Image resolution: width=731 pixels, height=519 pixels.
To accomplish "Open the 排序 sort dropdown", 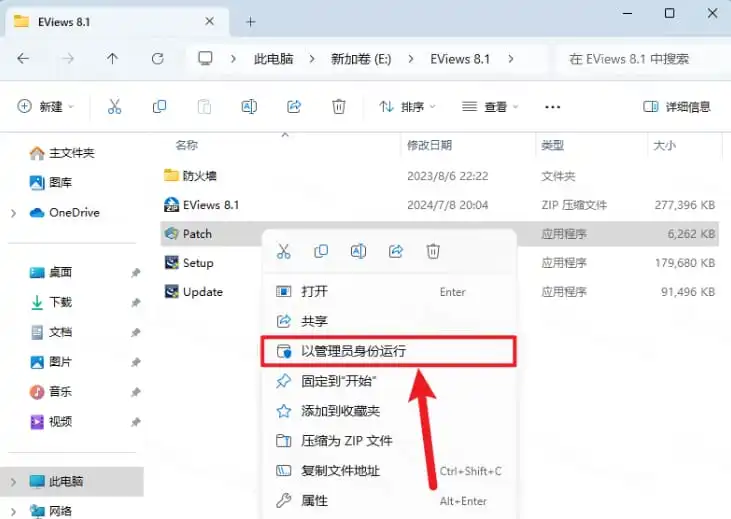I will (x=407, y=107).
